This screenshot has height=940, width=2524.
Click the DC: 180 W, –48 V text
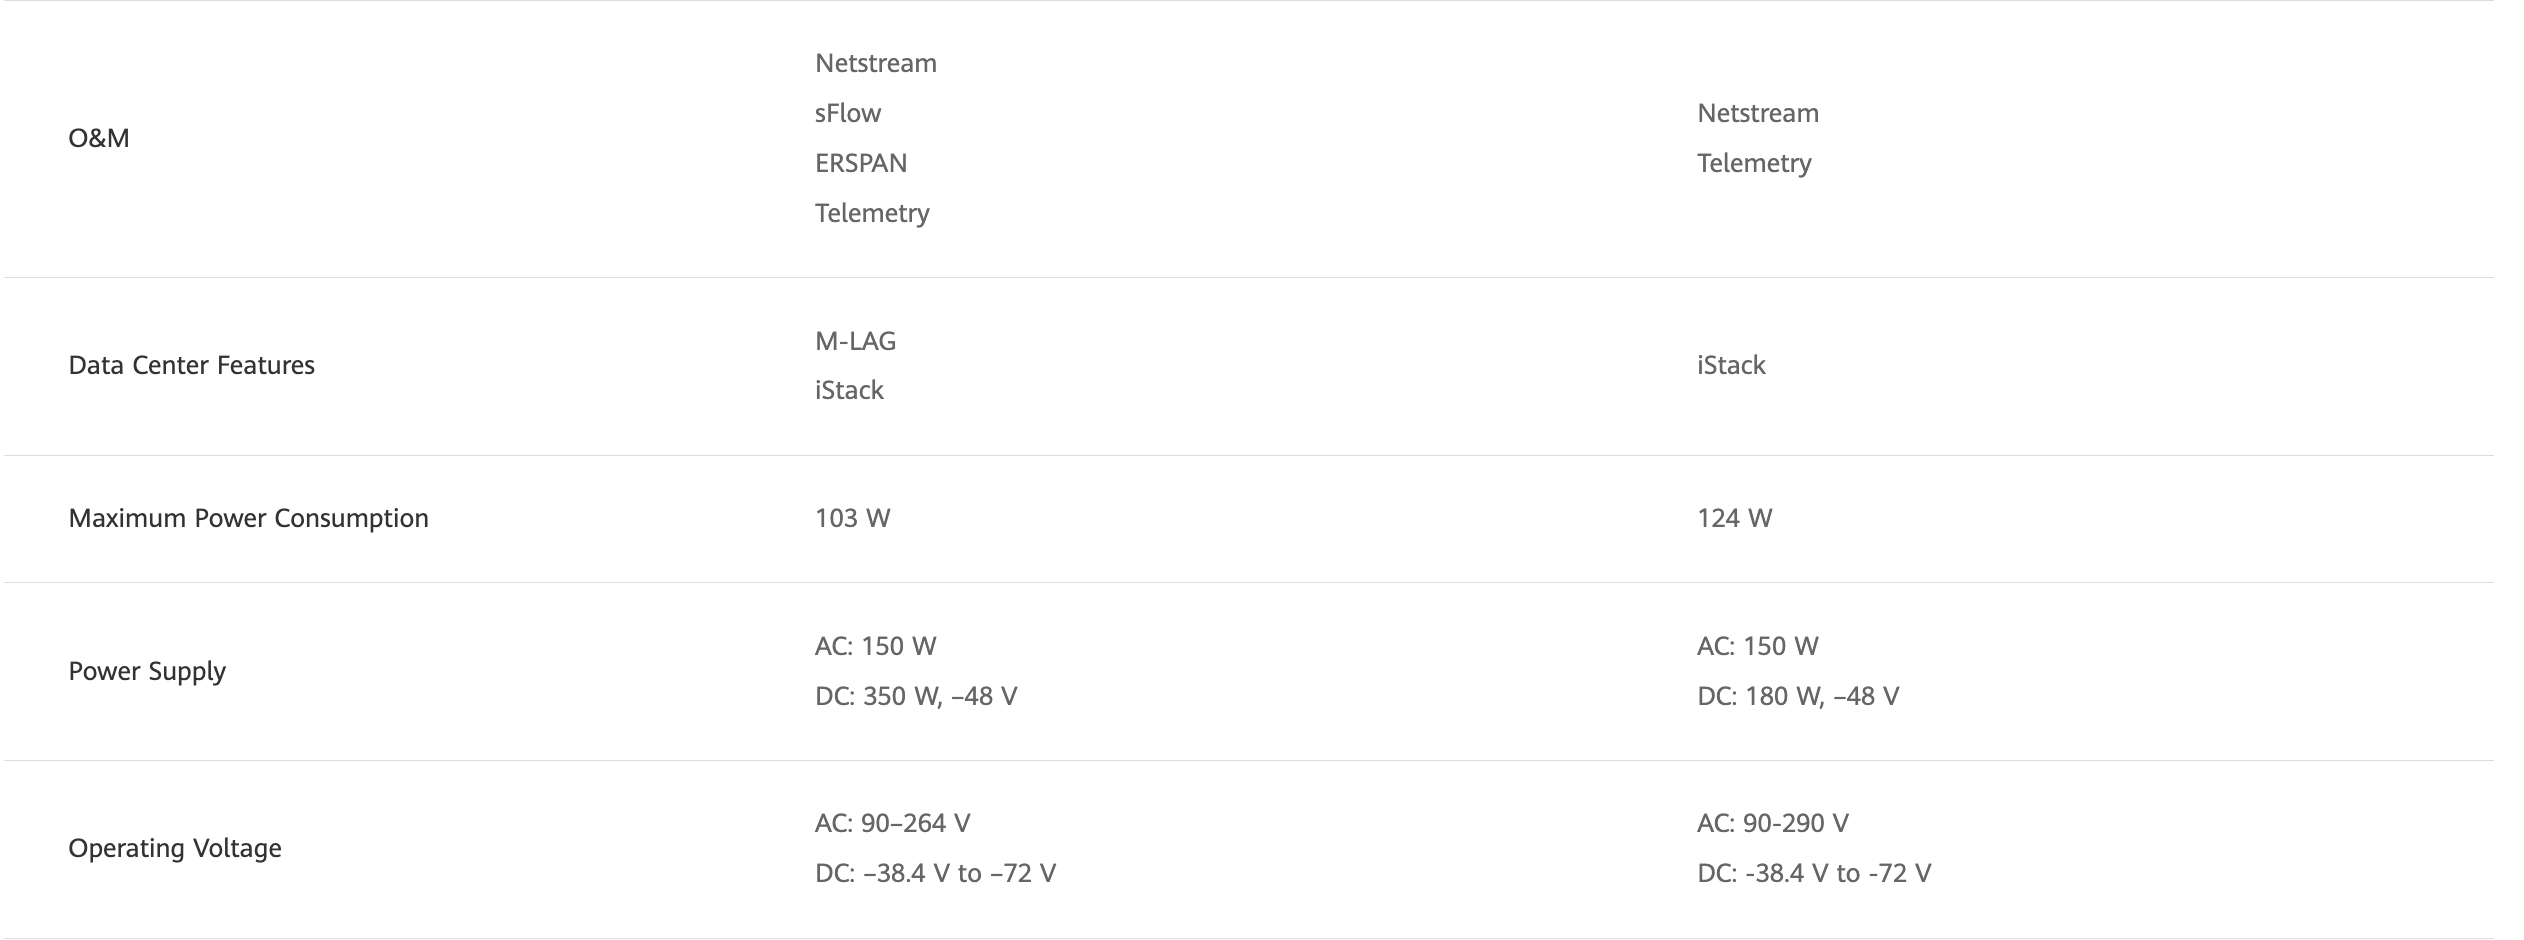(x=1798, y=696)
